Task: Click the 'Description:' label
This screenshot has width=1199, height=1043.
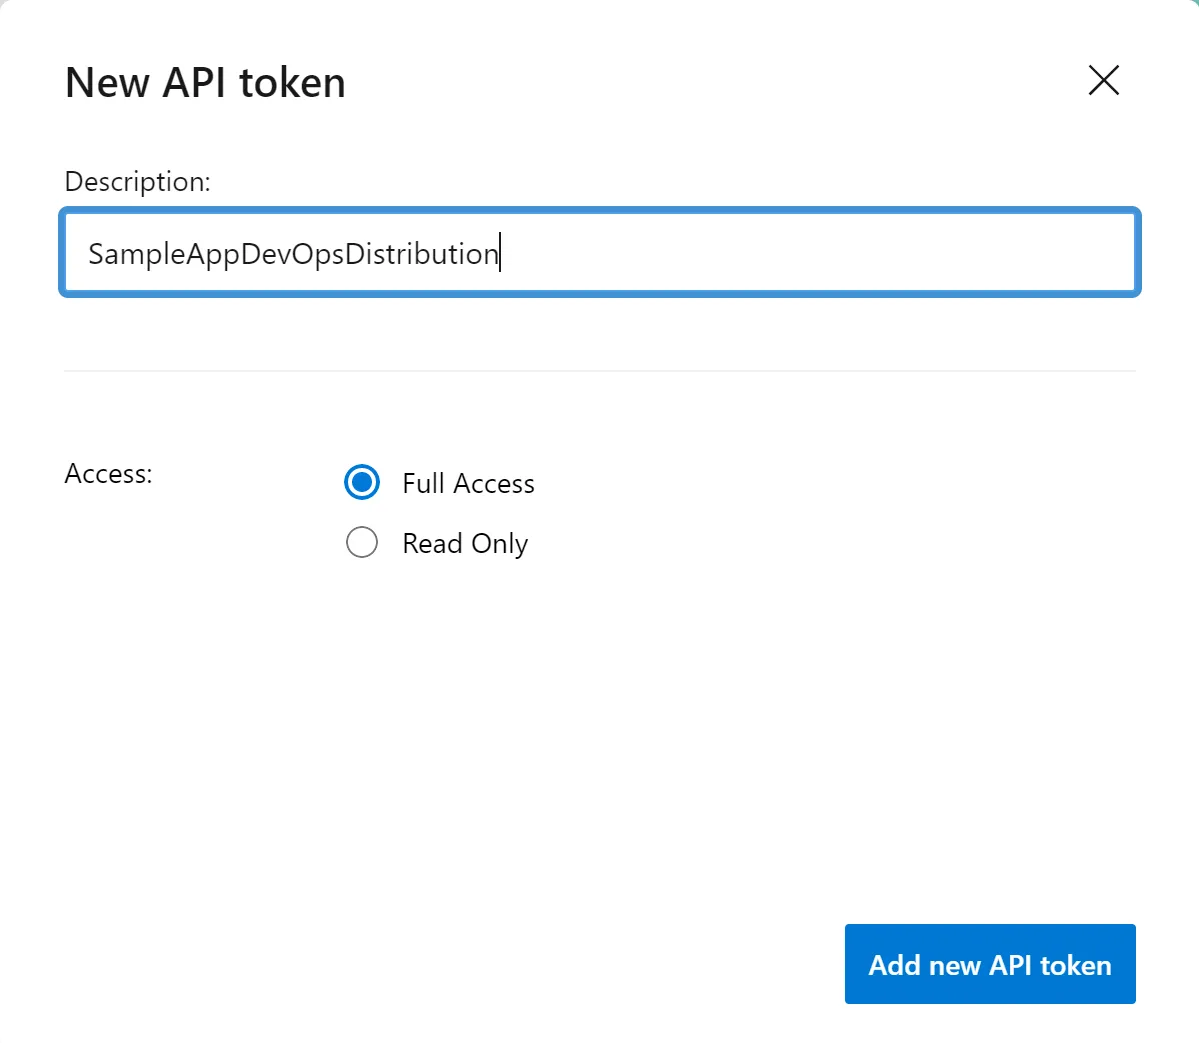Action: coord(138,182)
